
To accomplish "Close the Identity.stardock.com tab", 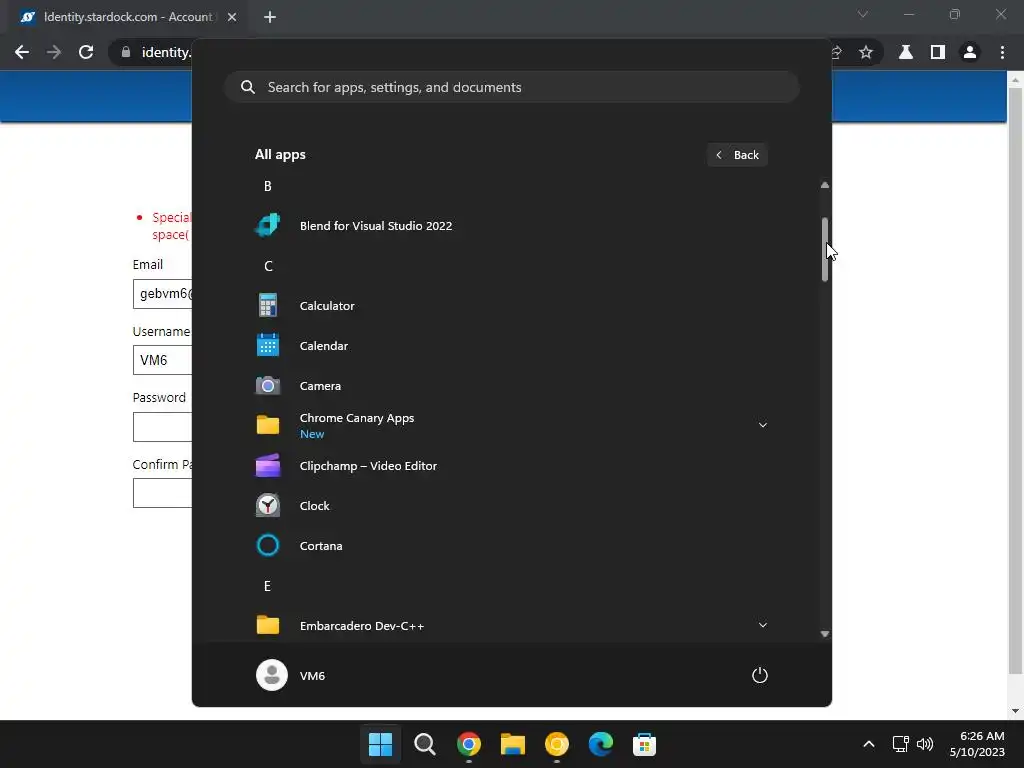I will tap(232, 17).
